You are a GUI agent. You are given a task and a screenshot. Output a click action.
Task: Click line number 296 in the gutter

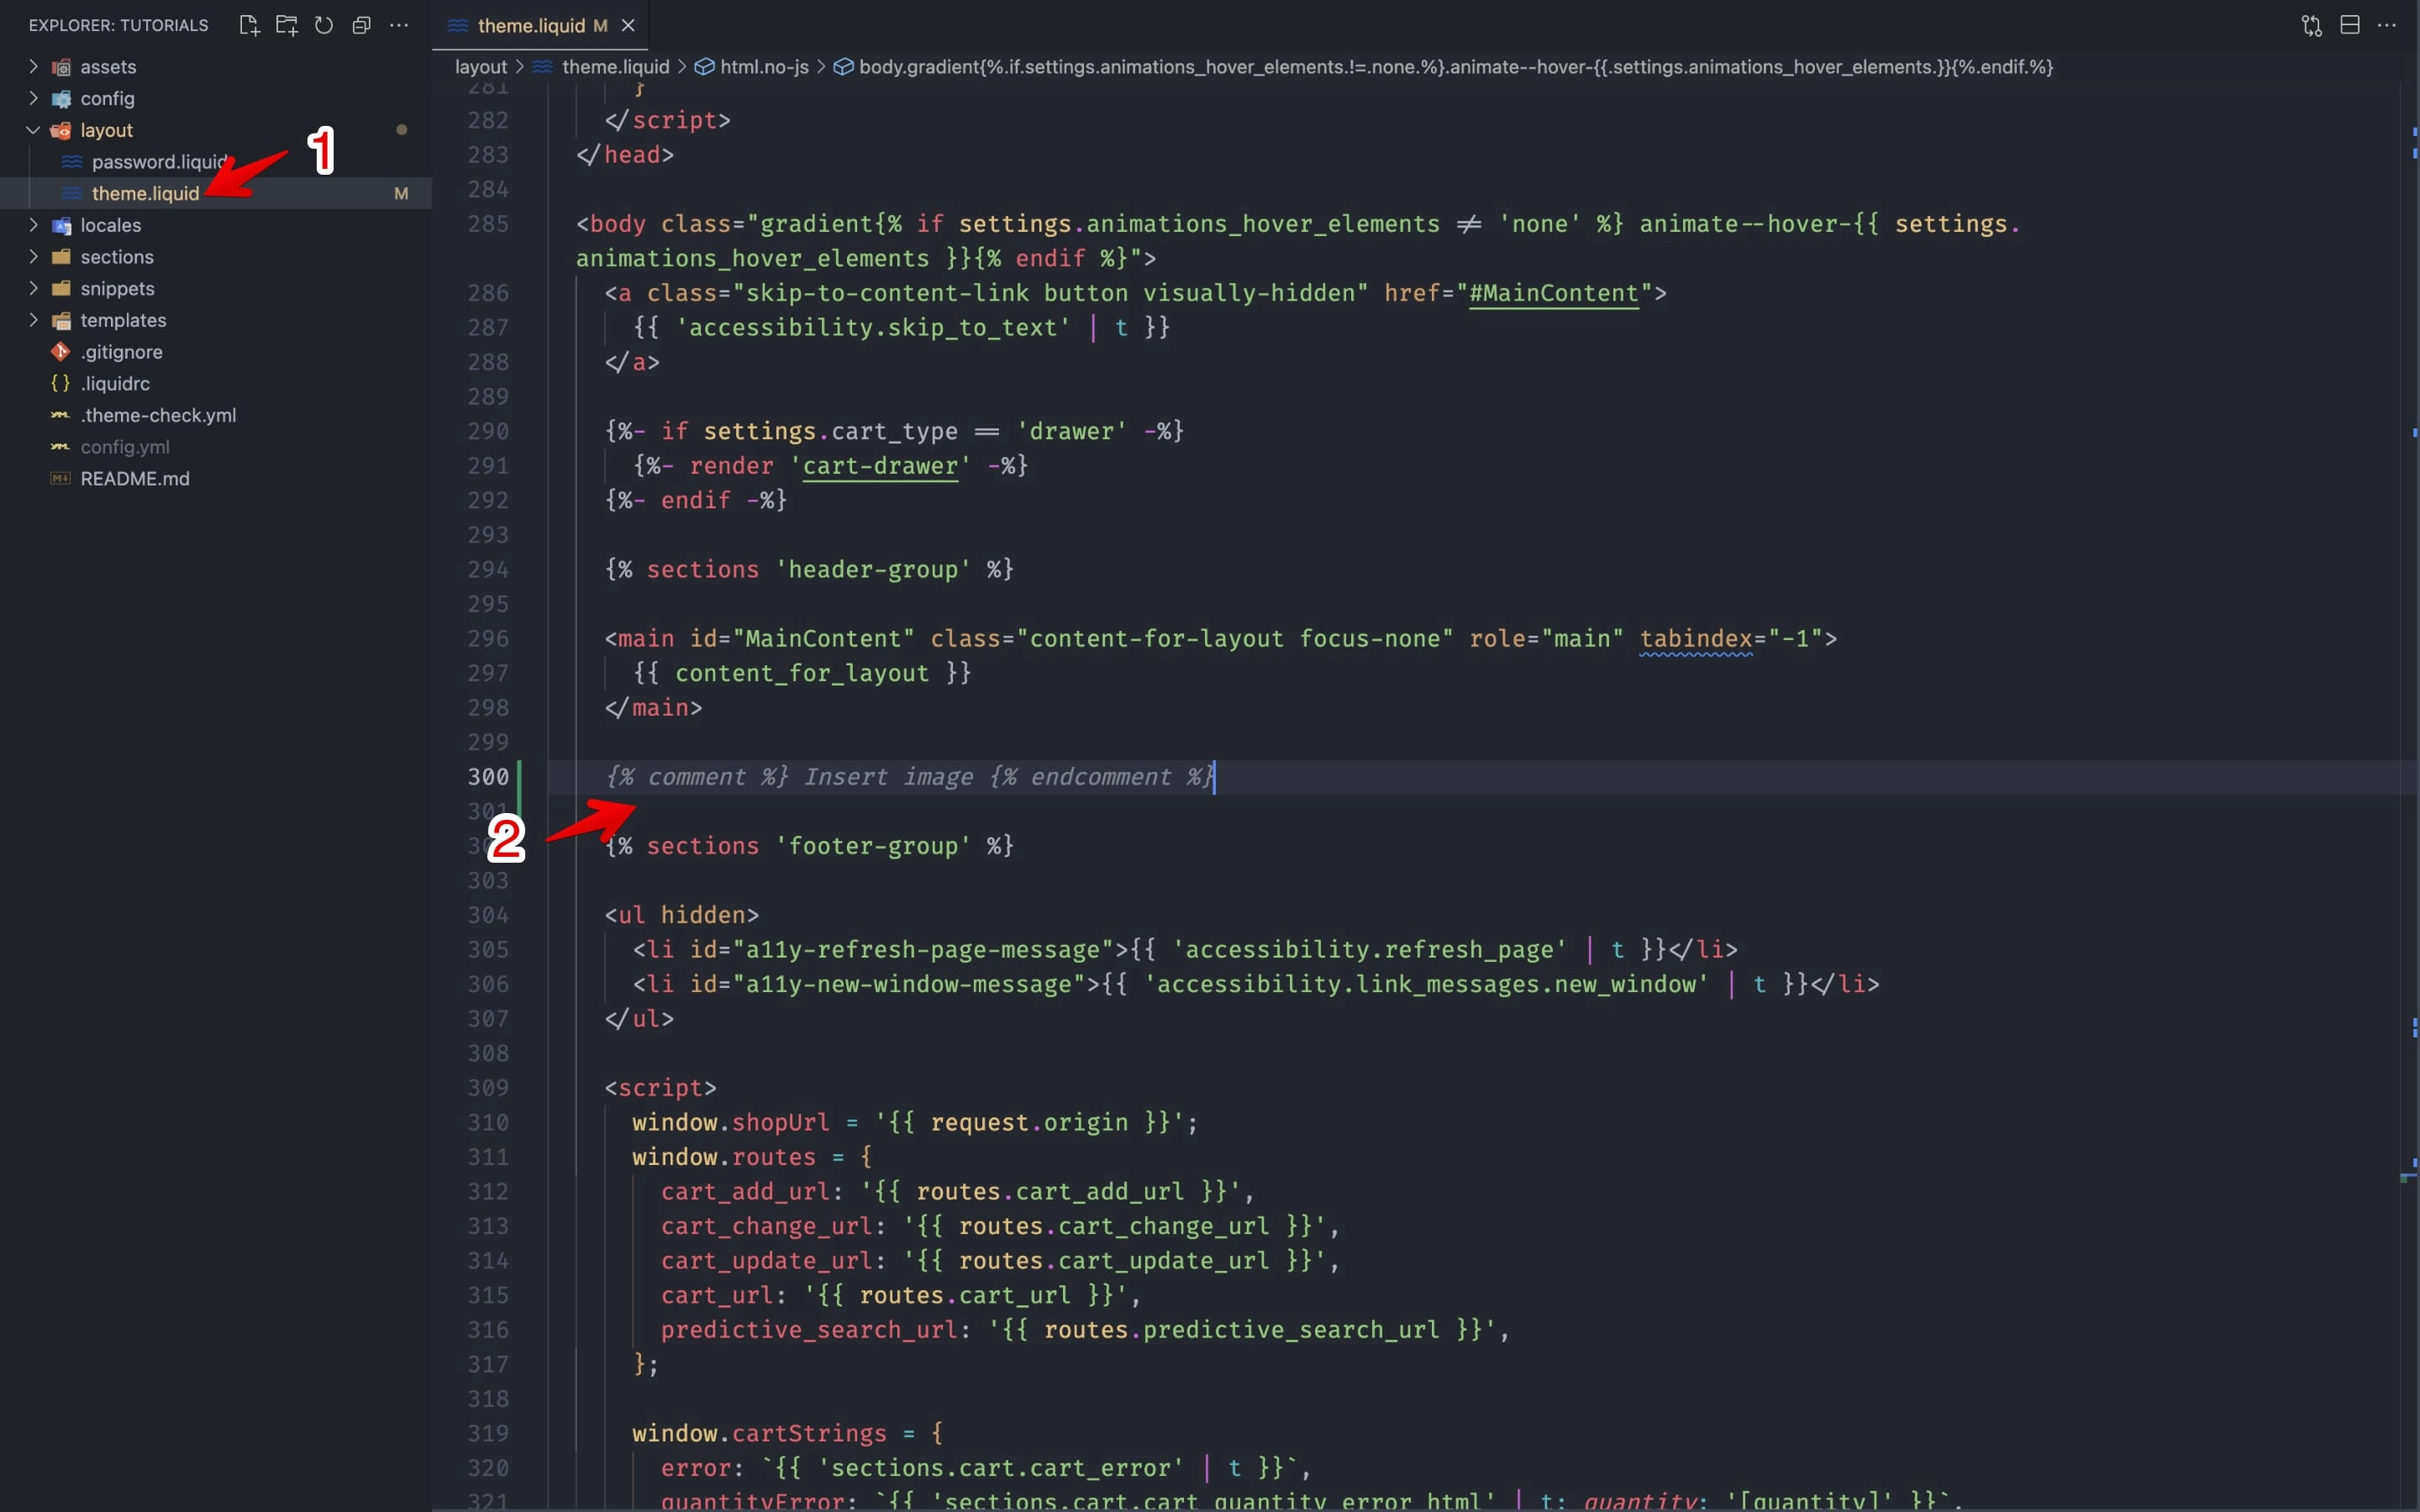coord(488,639)
